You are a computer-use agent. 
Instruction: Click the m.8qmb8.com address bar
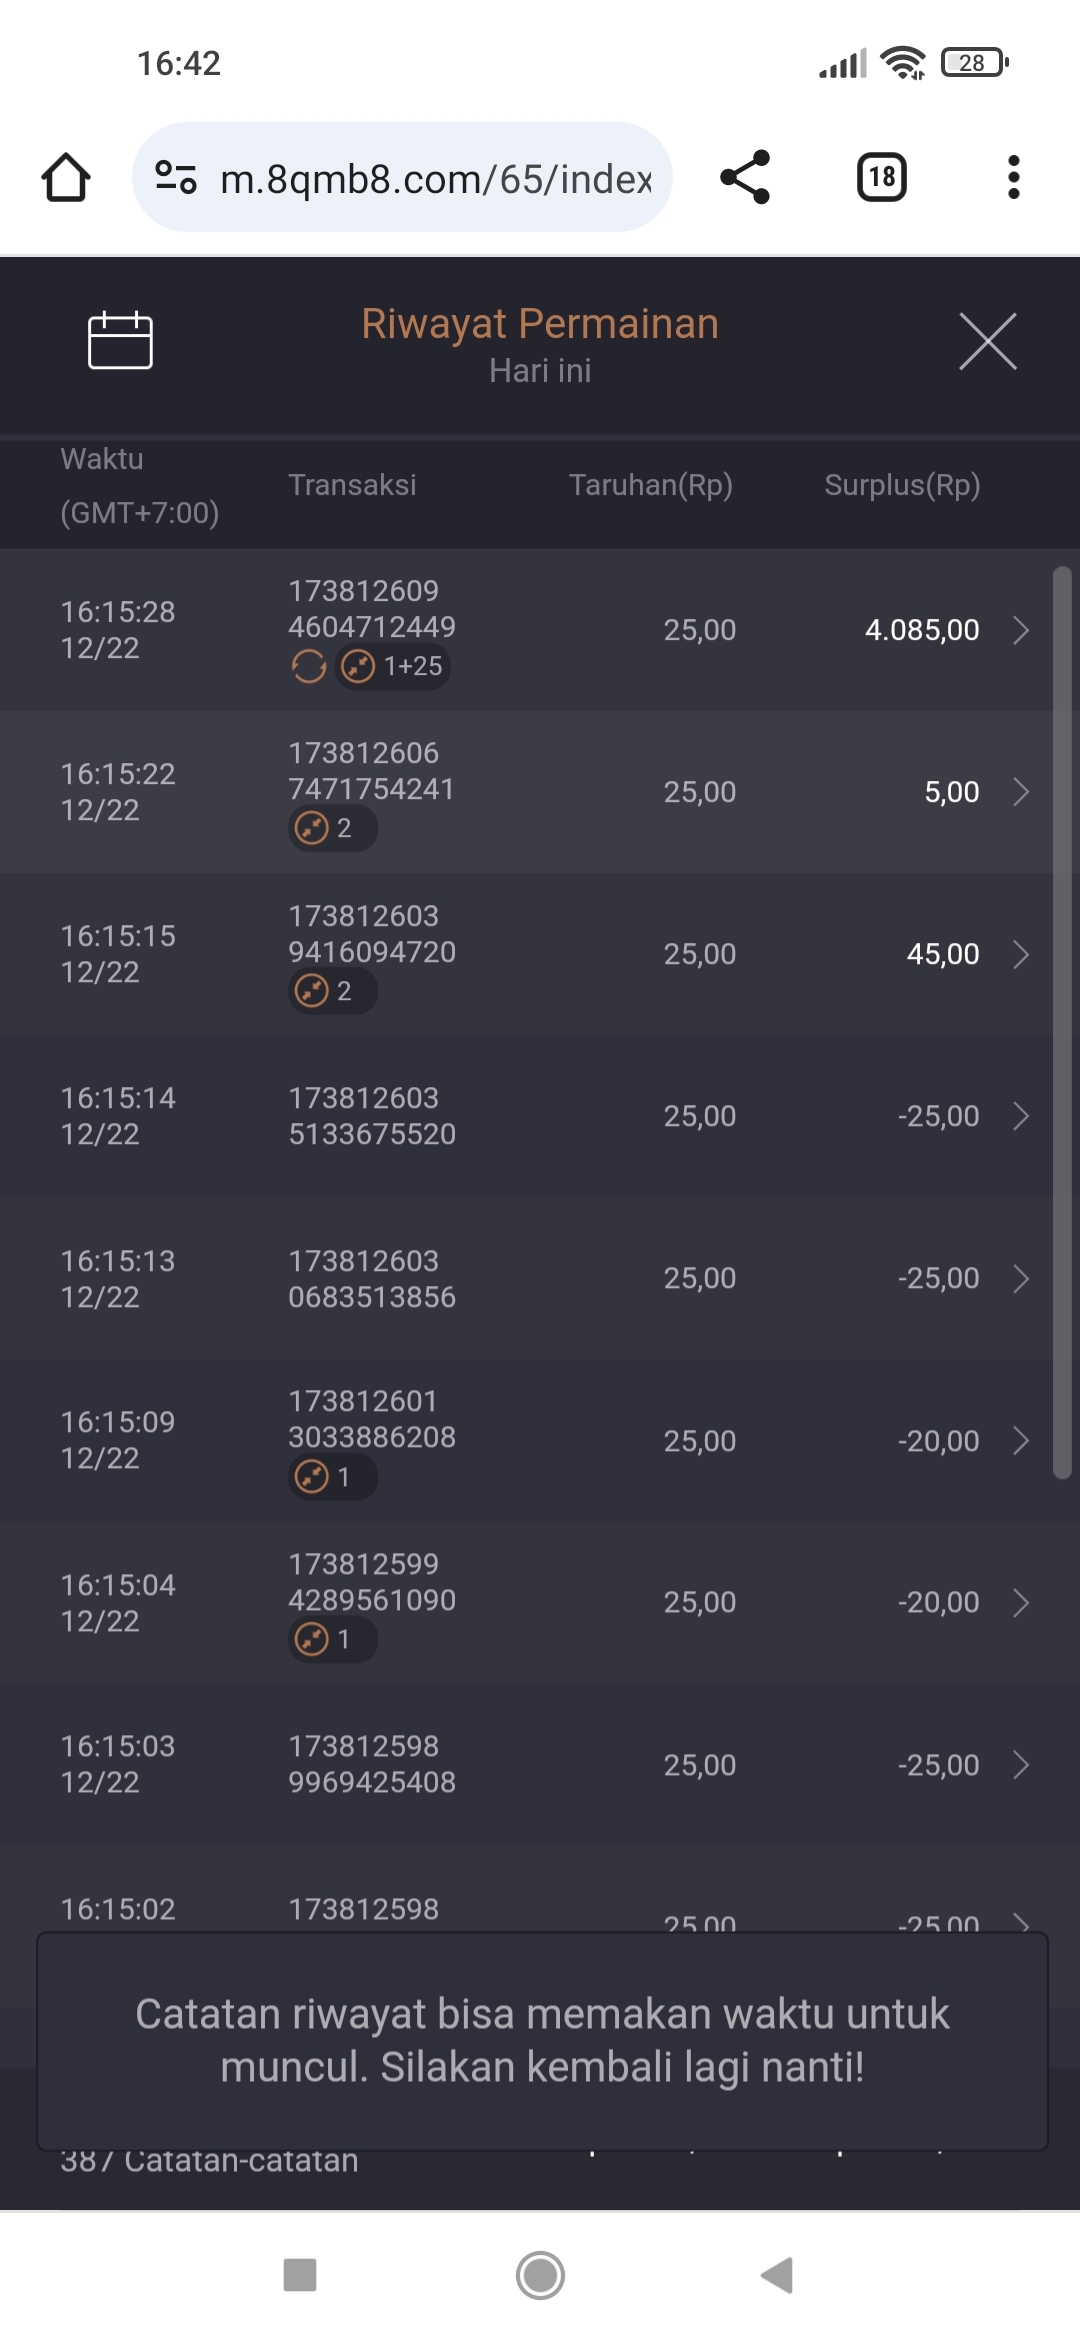click(435, 179)
